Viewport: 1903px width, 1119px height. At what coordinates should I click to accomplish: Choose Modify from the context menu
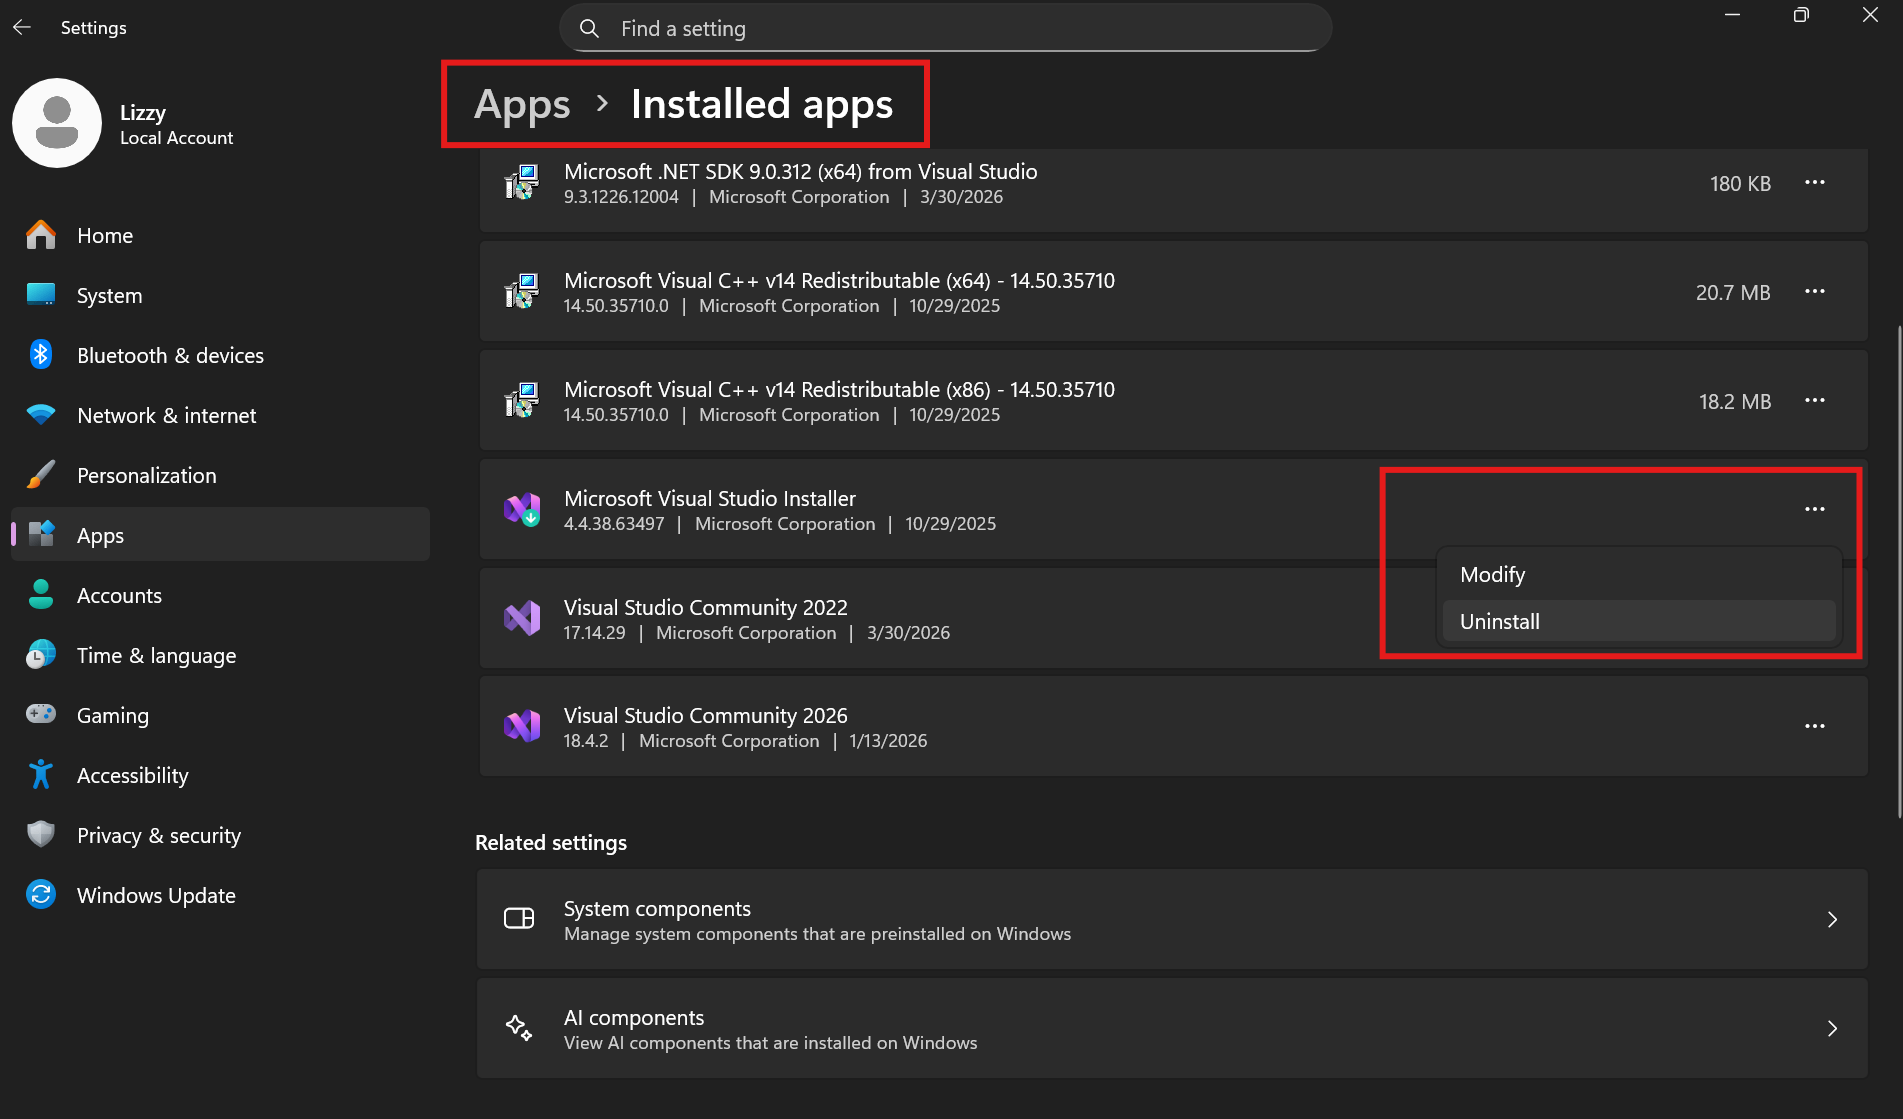pos(1639,575)
